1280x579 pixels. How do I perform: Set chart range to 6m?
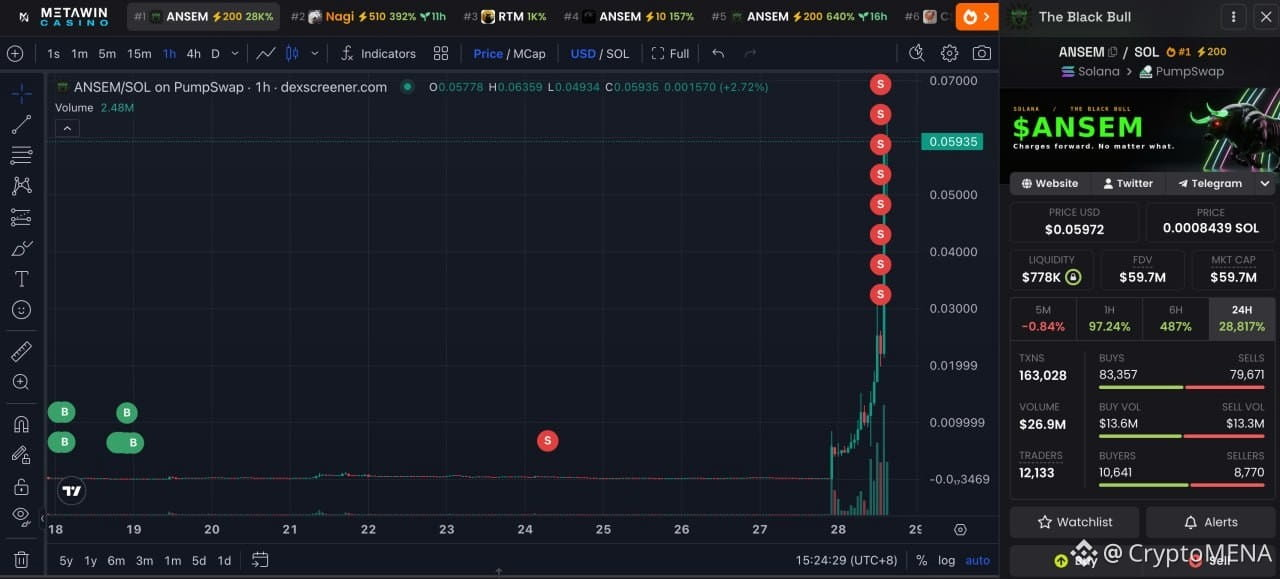[x=116, y=560]
